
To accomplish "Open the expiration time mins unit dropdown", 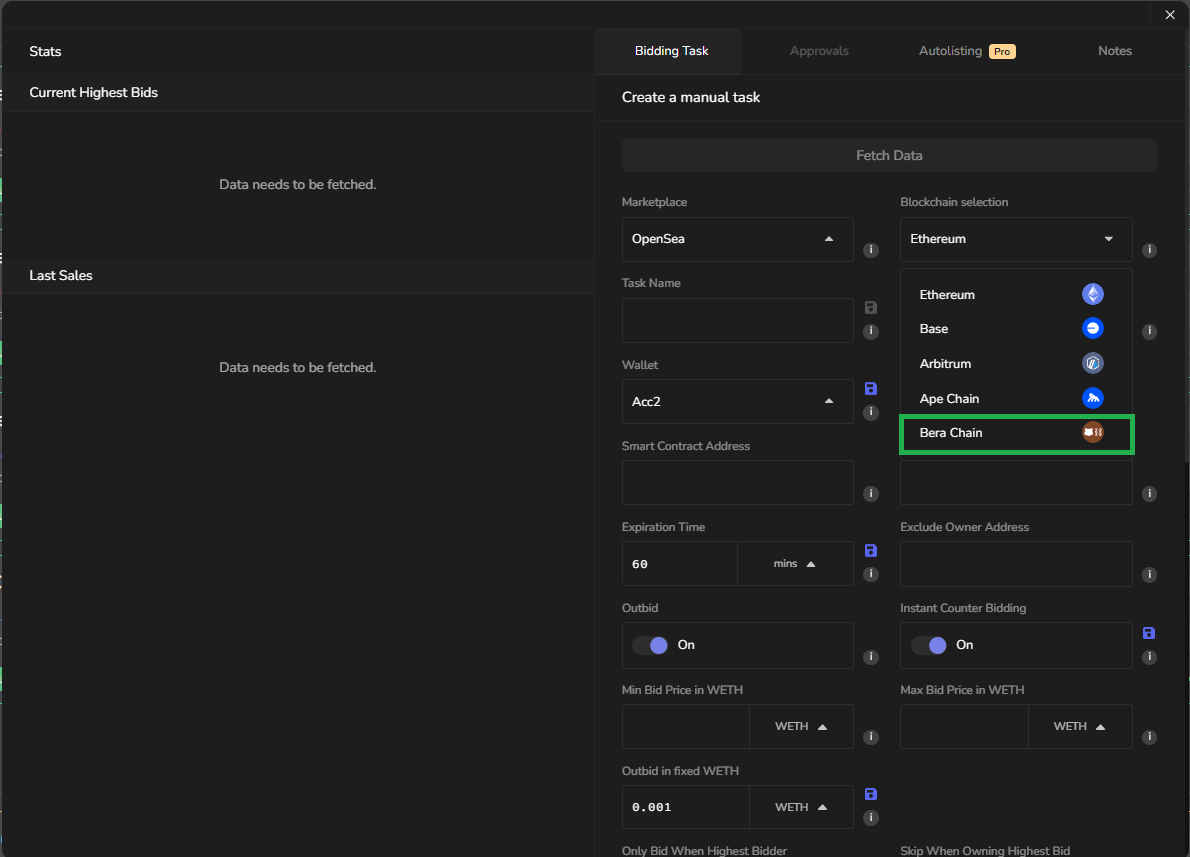I will coord(795,564).
